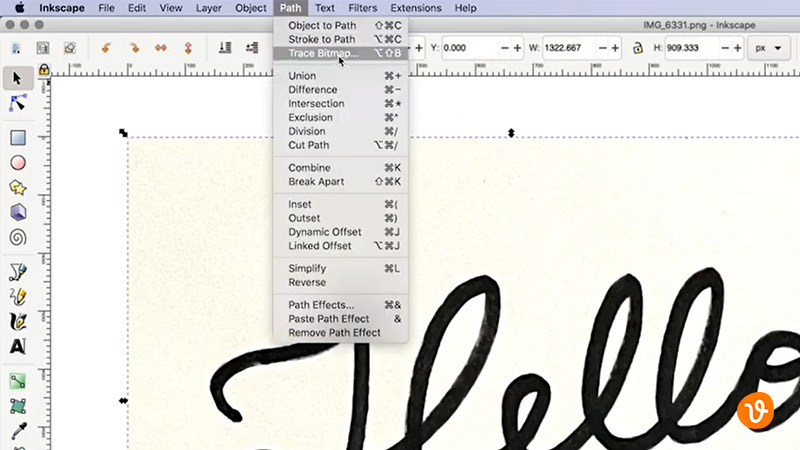Choose Paste Path Effect
Viewport: 800px width, 450px height.
[x=340, y=319]
